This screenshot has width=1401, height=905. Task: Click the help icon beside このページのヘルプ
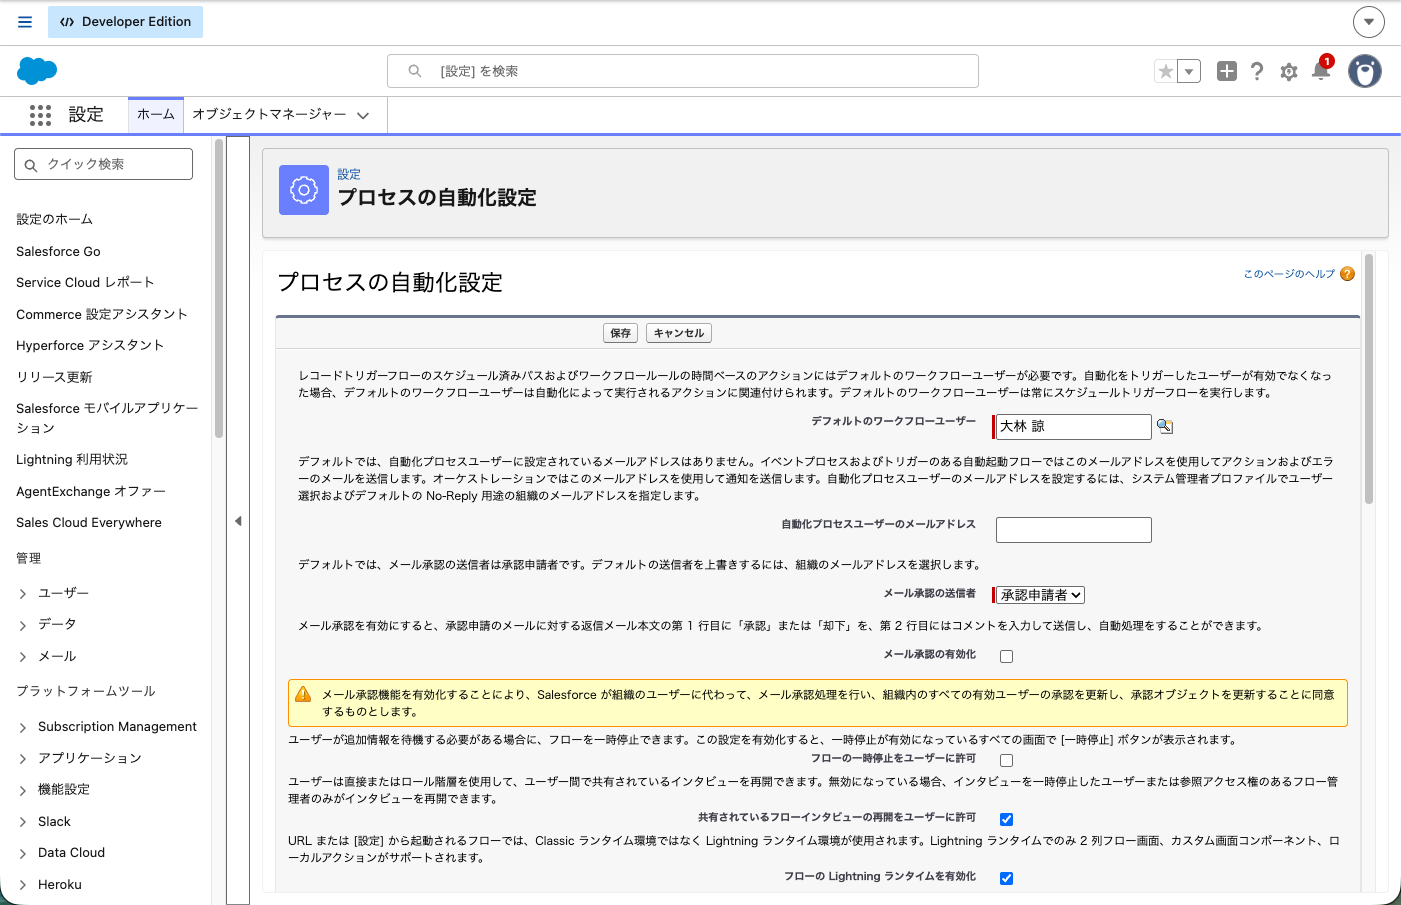pos(1348,274)
